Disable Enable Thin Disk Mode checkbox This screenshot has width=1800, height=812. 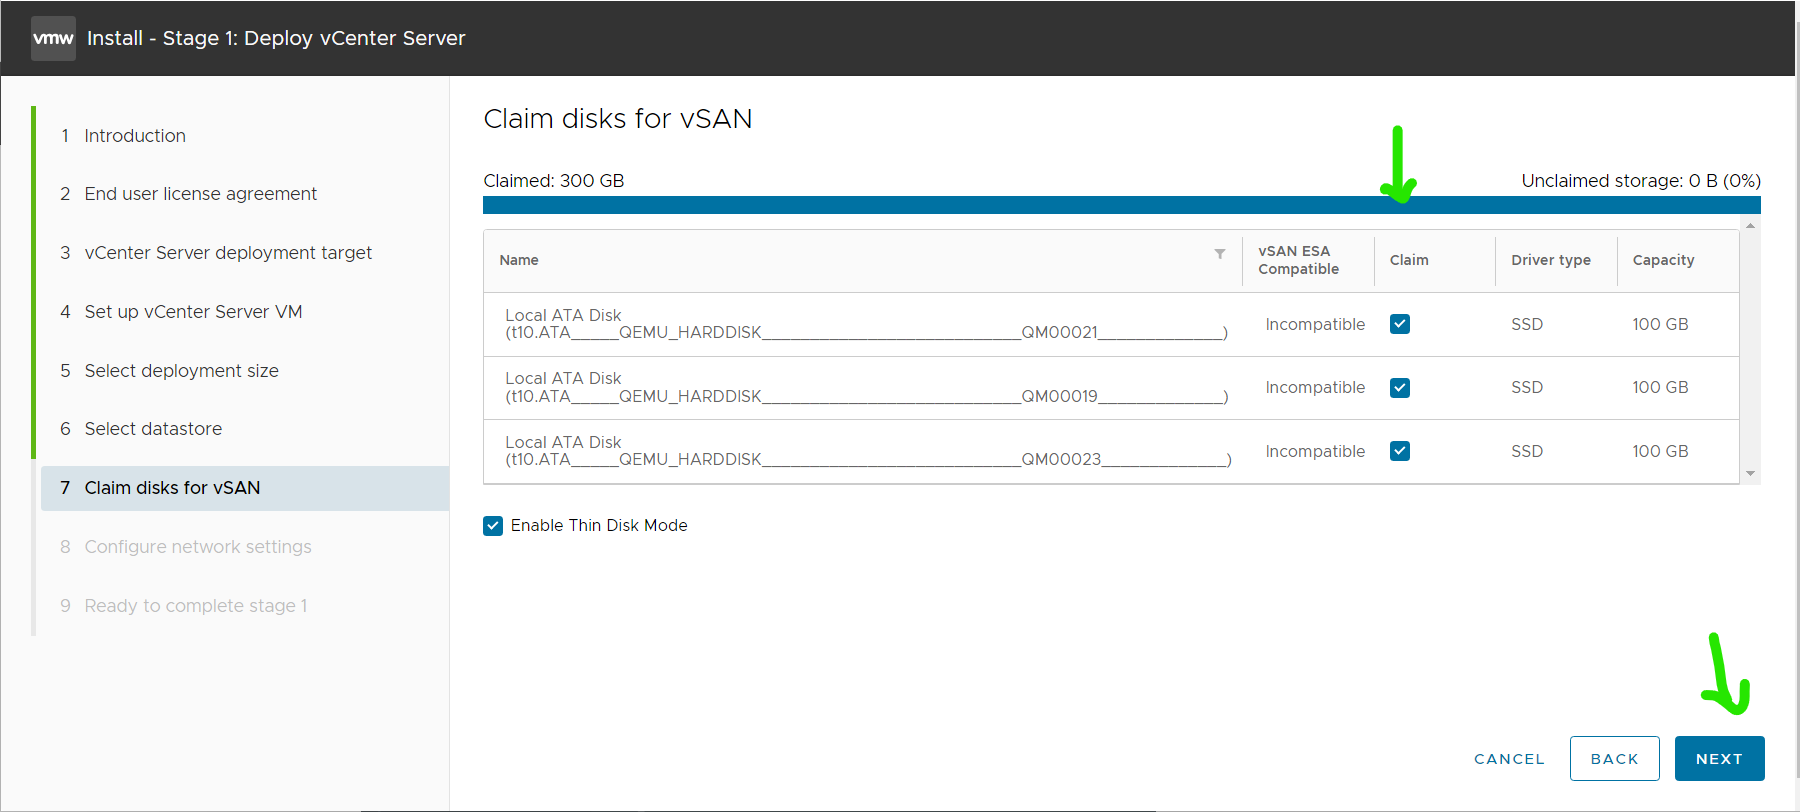point(493,526)
